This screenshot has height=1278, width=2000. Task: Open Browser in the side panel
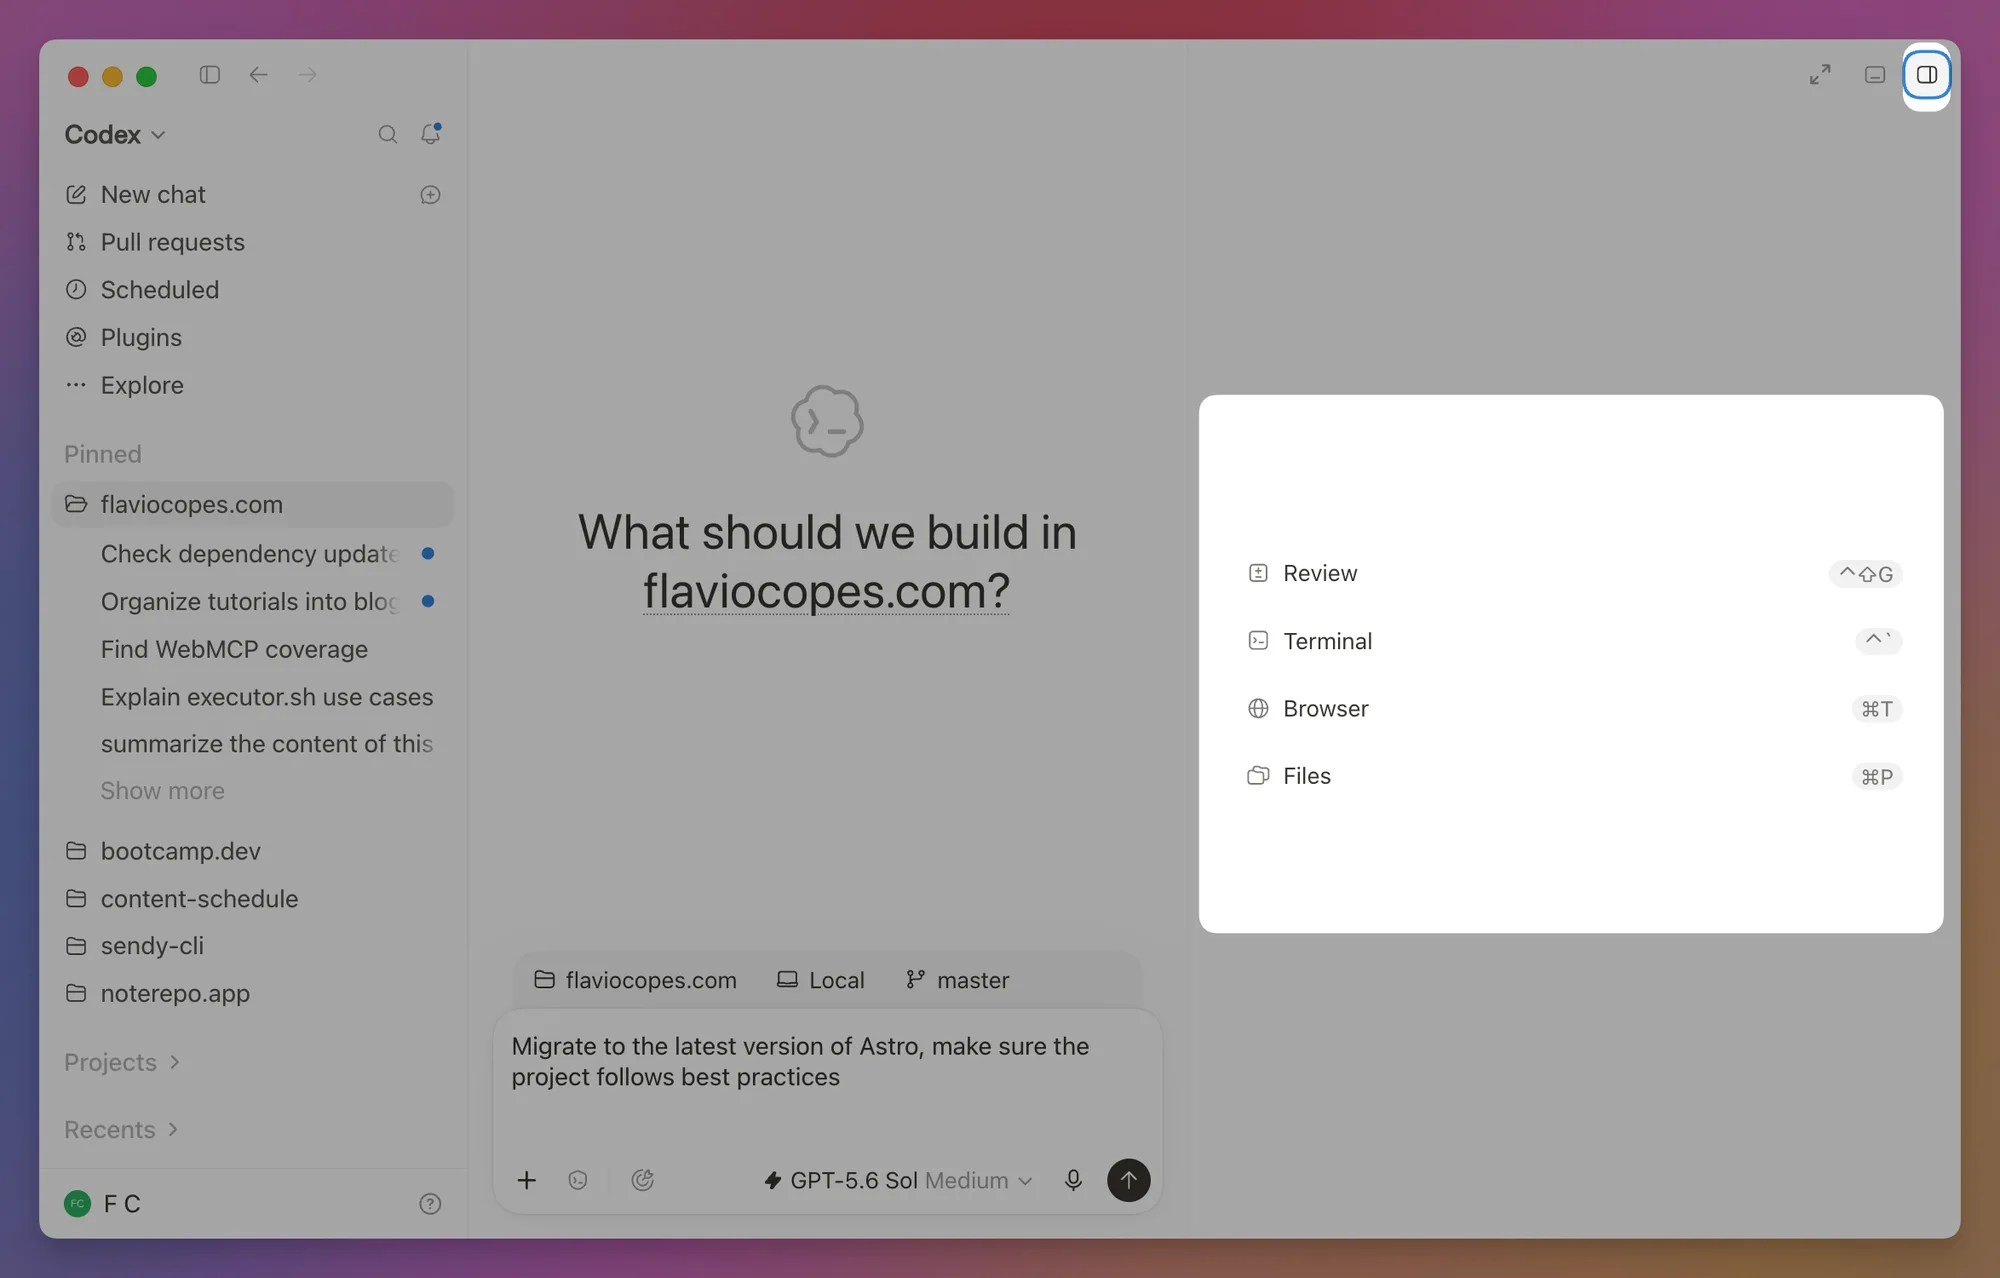pyautogui.click(x=1574, y=709)
